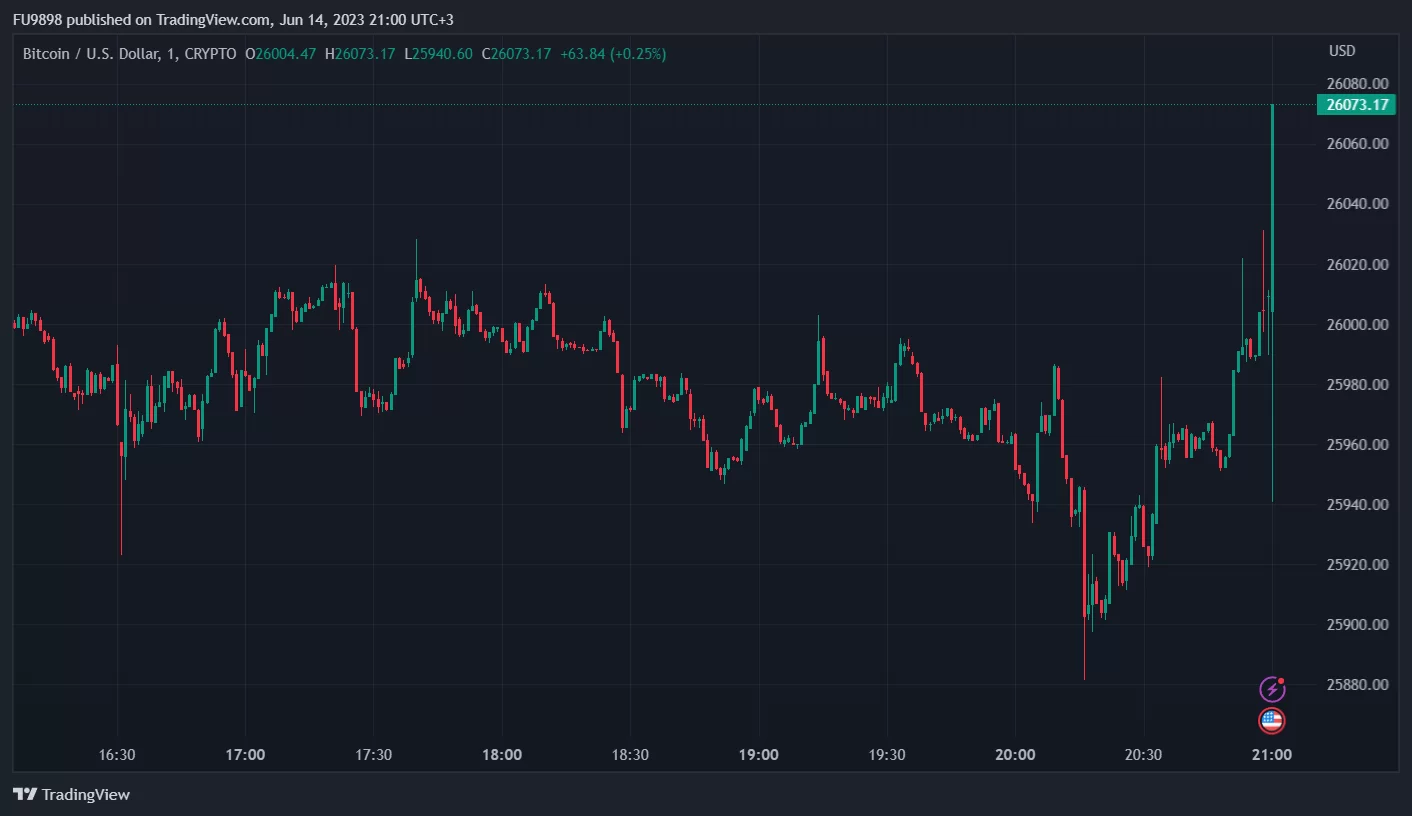The height and width of the screenshot is (816, 1412).
Task: Click the tall green candle at 21:00
Action: pyautogui.click(x=1272, y=200)
